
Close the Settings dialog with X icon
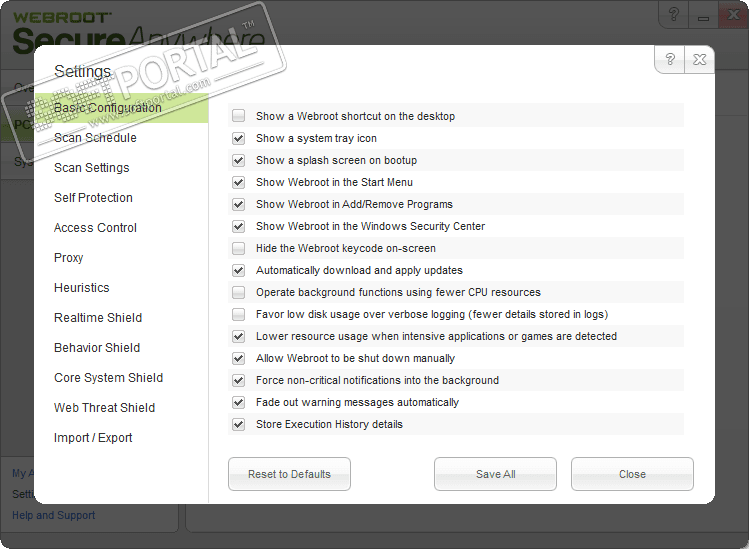(699, 59)
